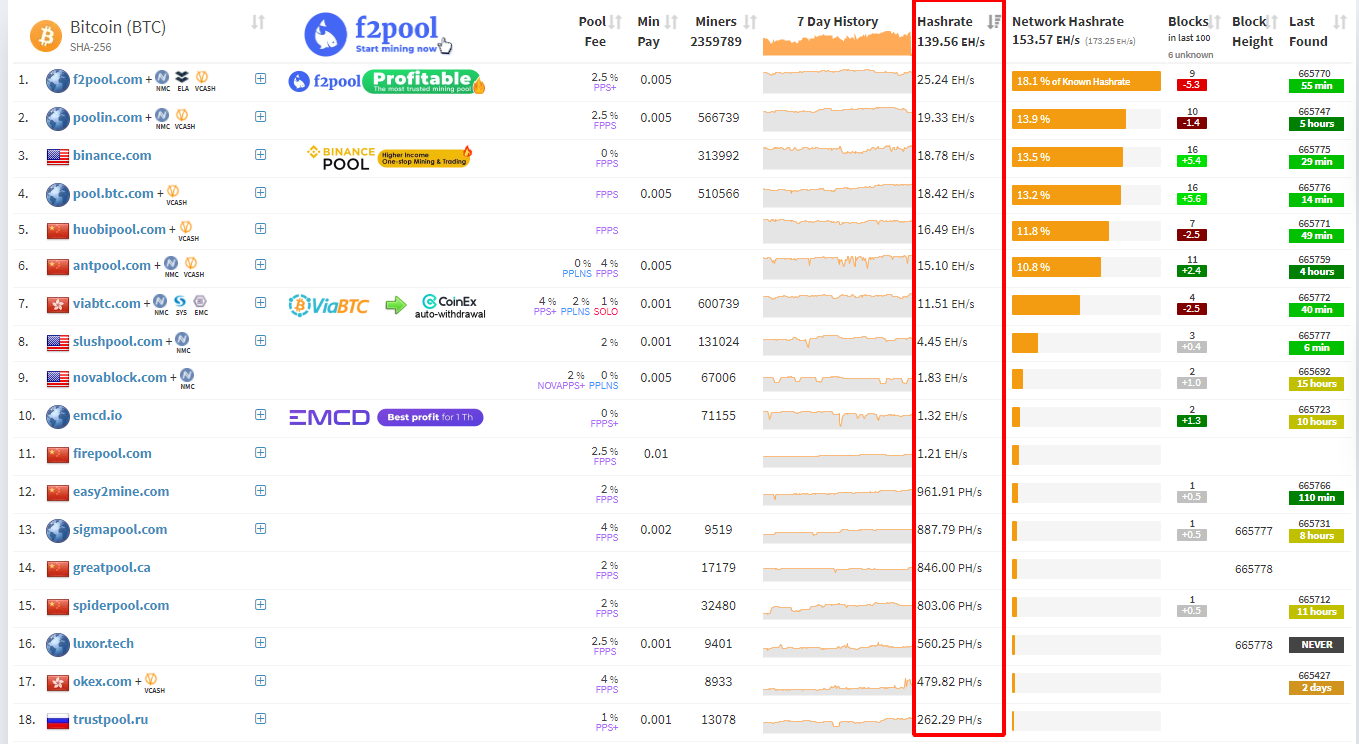
Task: Expand details for emcd.io row
Action: click(x=261, y=414)
